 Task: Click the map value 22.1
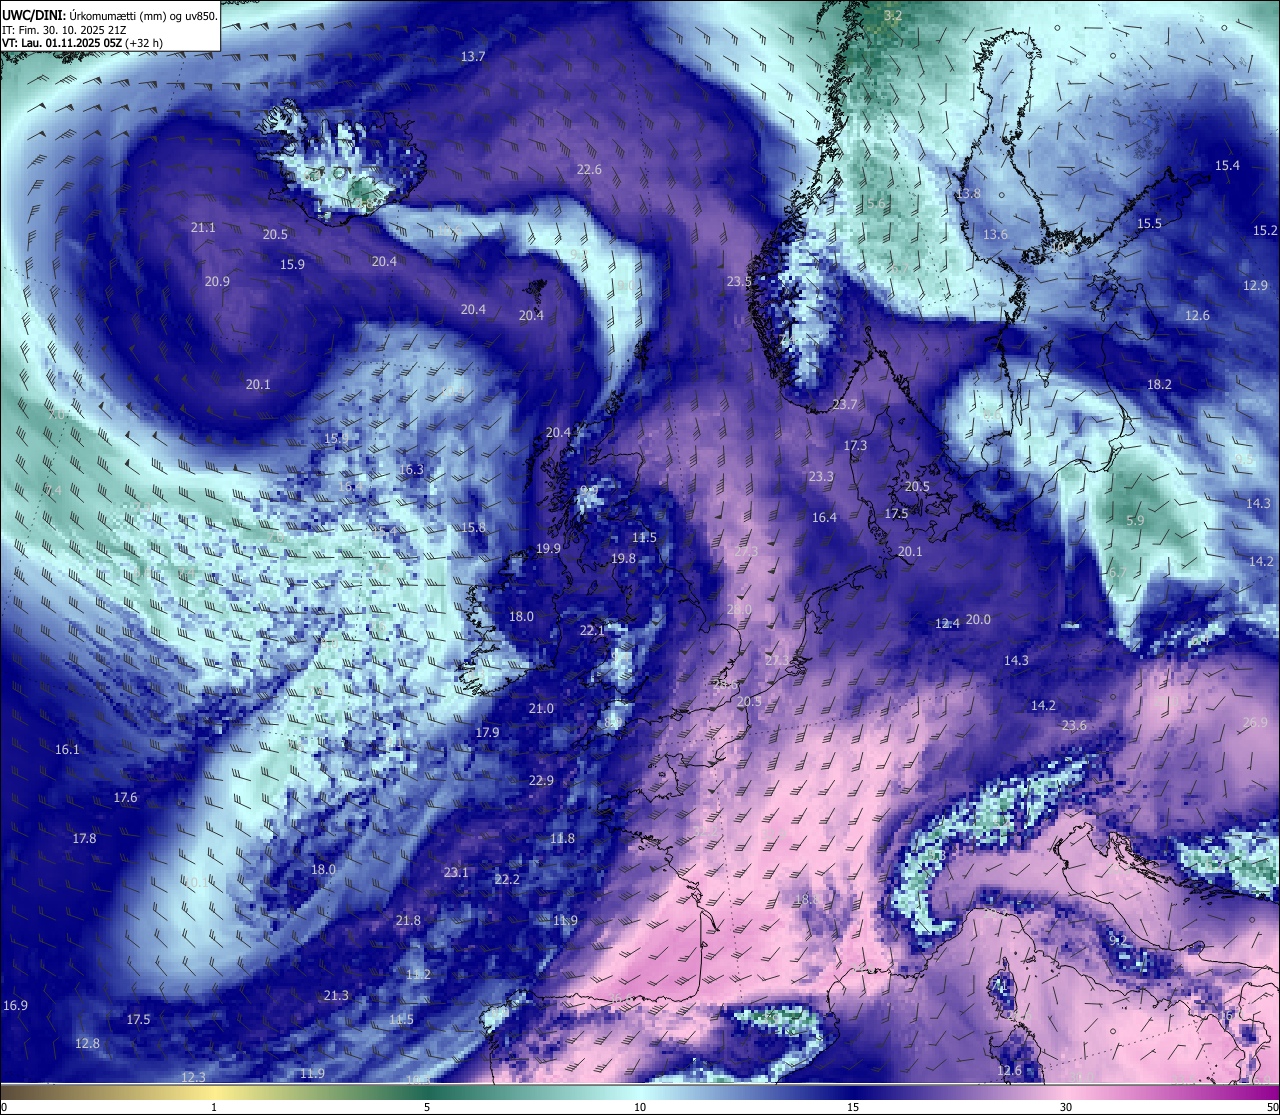(x=592, y=631)
